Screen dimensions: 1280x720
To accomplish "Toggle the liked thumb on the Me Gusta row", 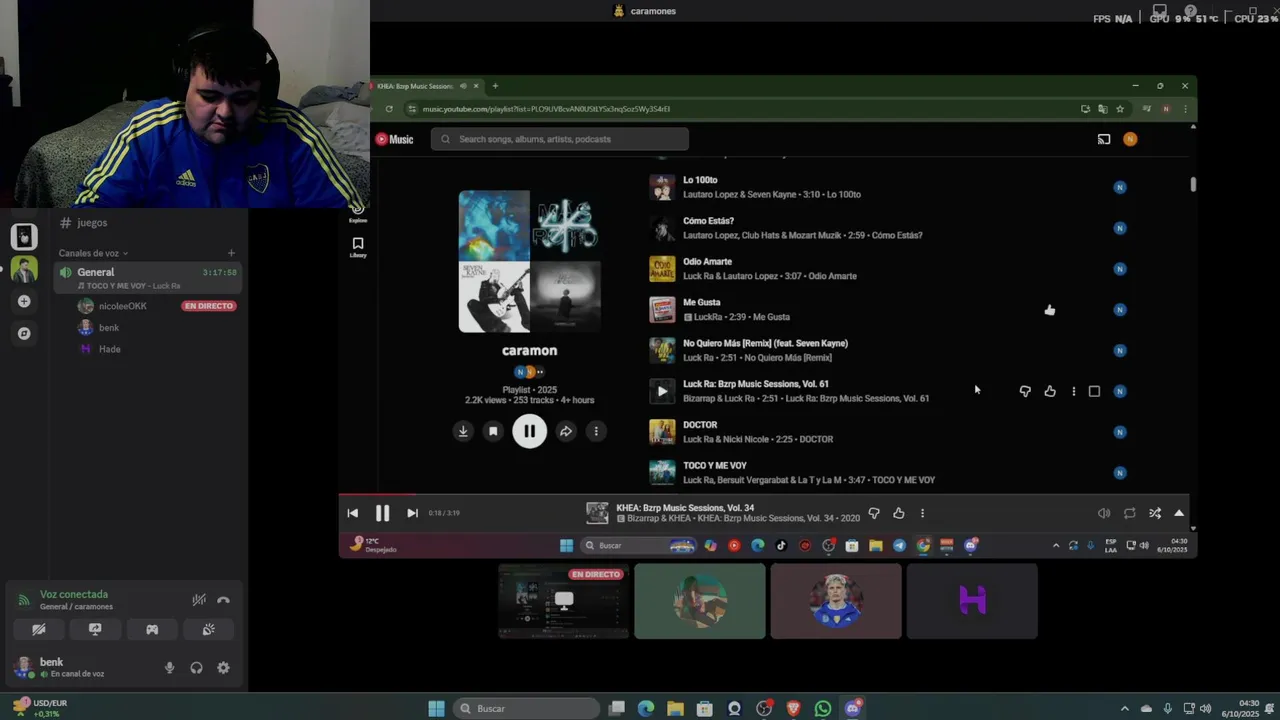I will (x=1050, y=310).
